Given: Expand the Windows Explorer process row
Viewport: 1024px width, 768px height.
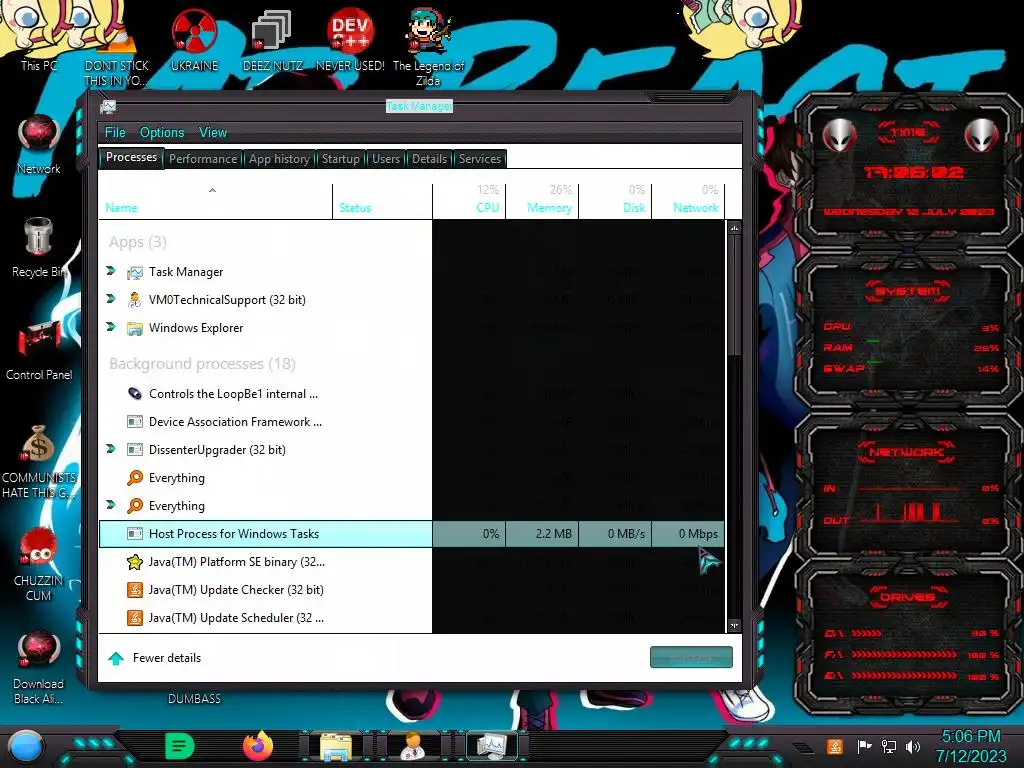Looking at the screenshot, I should [x=111, y=327].
